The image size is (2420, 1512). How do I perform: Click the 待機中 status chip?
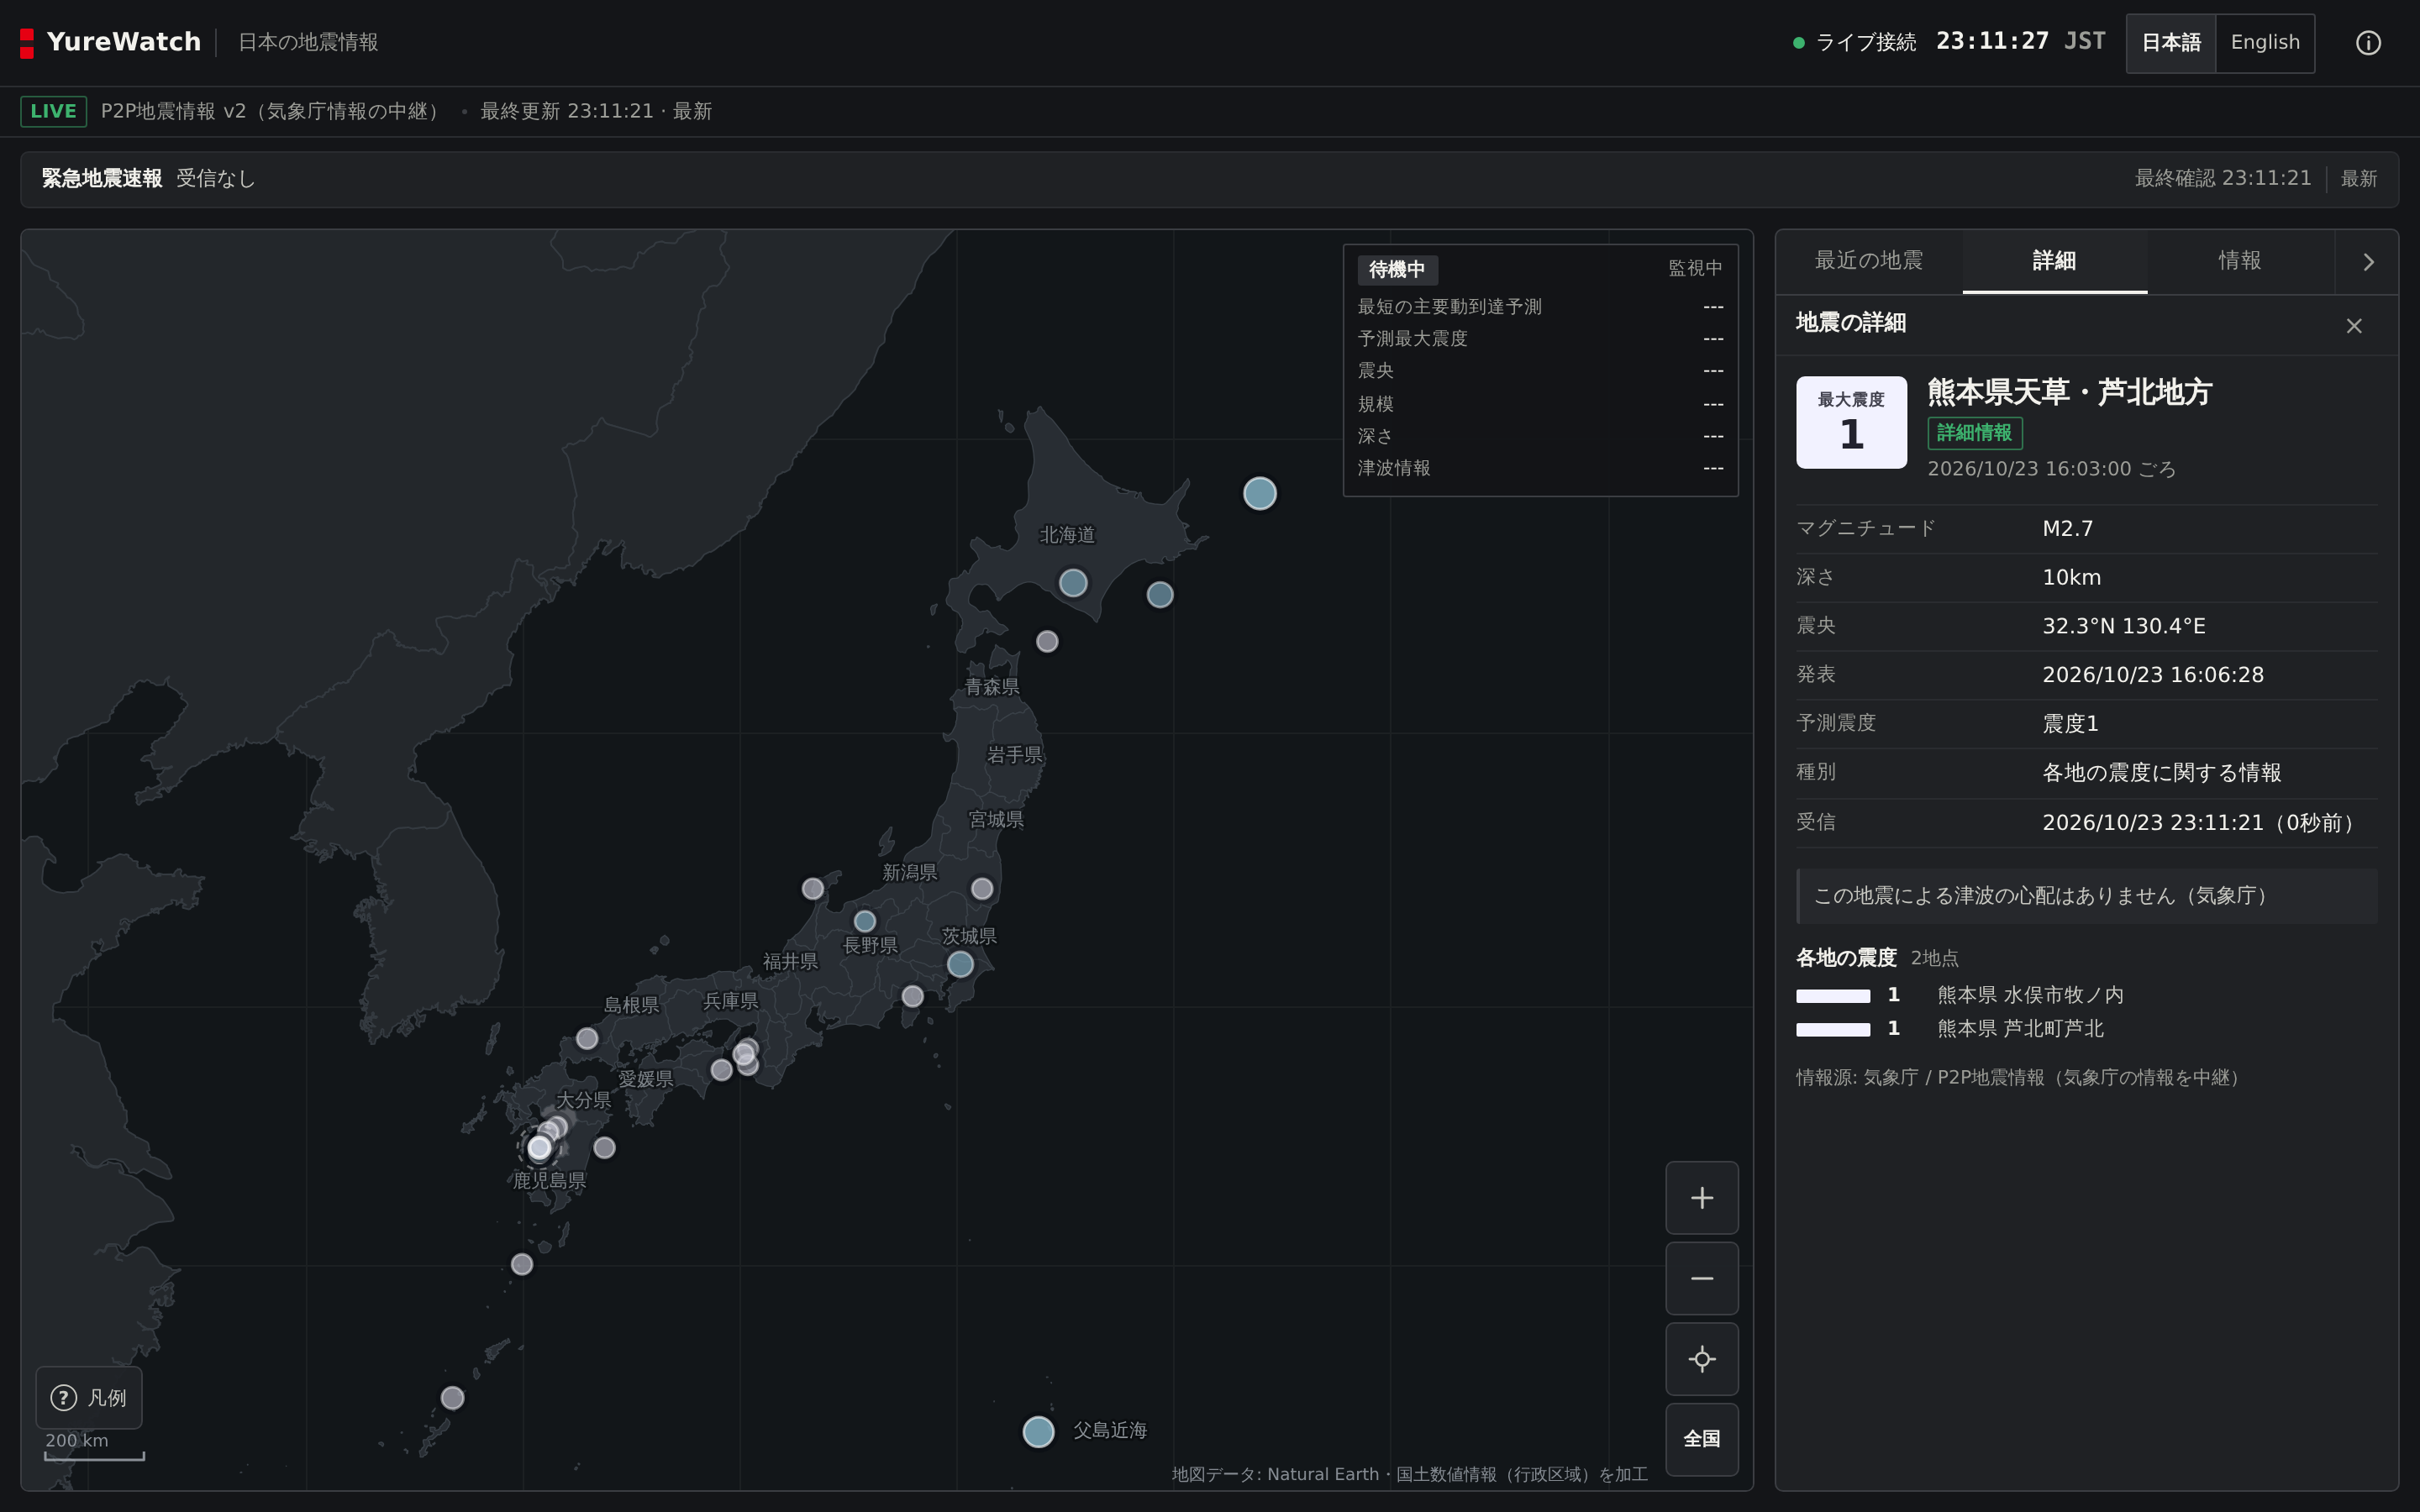tap(1397, 270)
